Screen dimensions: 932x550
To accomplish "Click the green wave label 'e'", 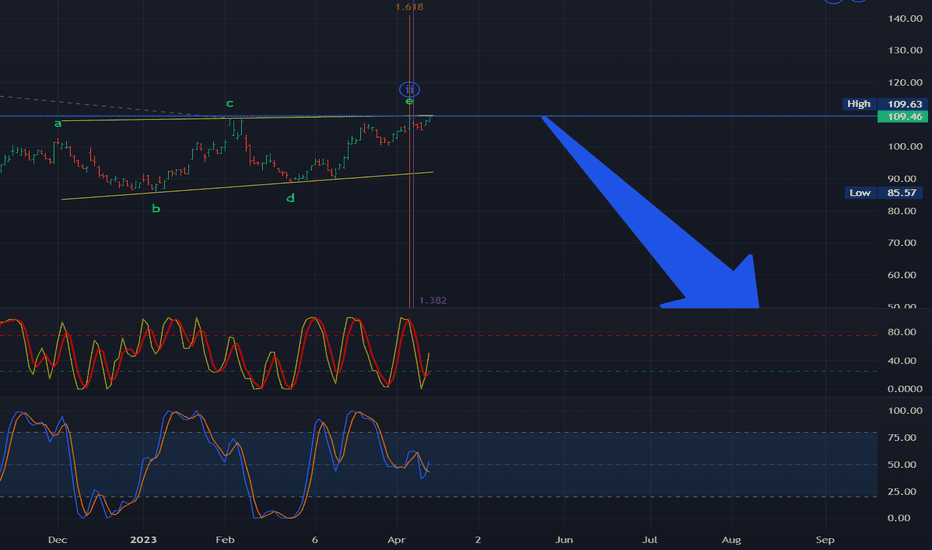I will tap(409, 102).
